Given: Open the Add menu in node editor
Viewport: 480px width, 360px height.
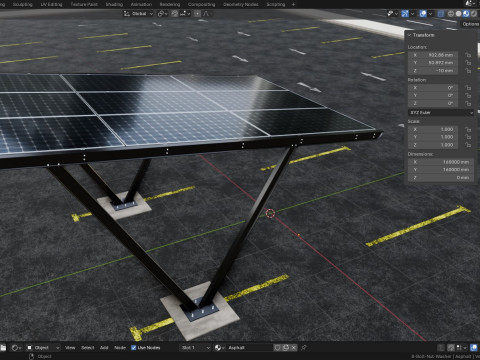Looking at the screenshot, I should click(104, 348).
